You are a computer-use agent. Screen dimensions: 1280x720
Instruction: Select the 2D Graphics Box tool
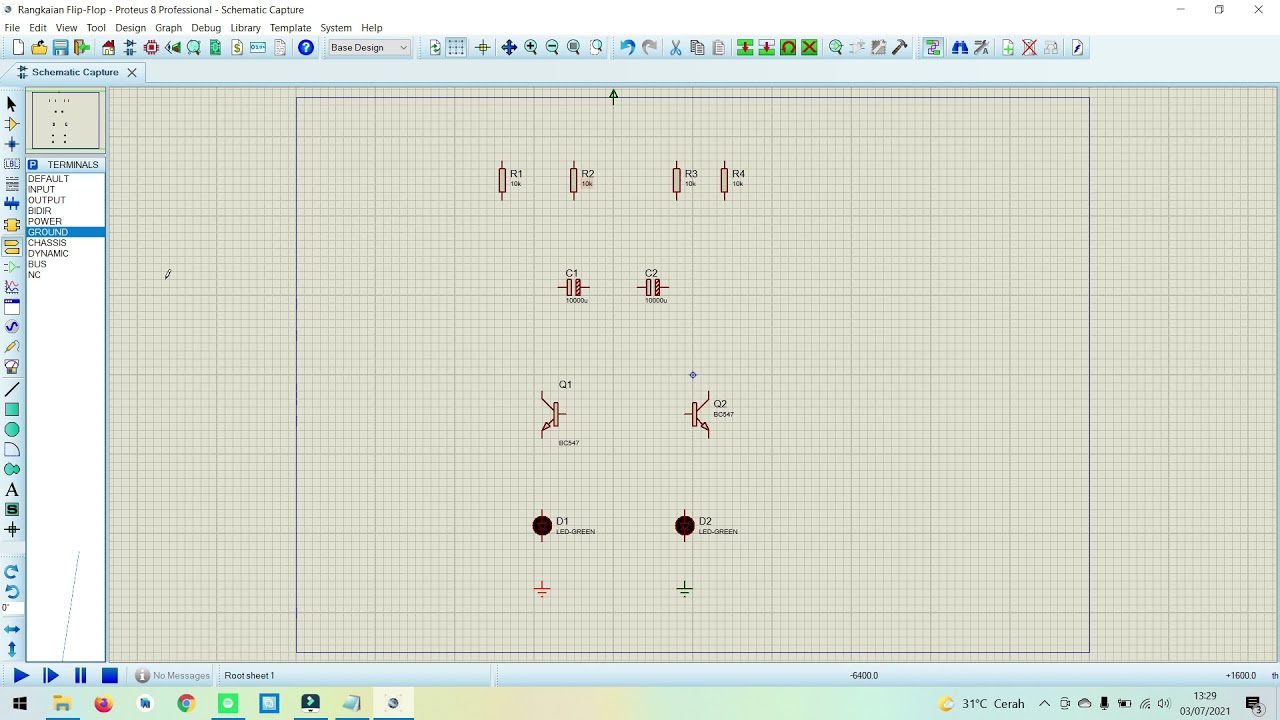pyautogui.click(x=12, y=409)
